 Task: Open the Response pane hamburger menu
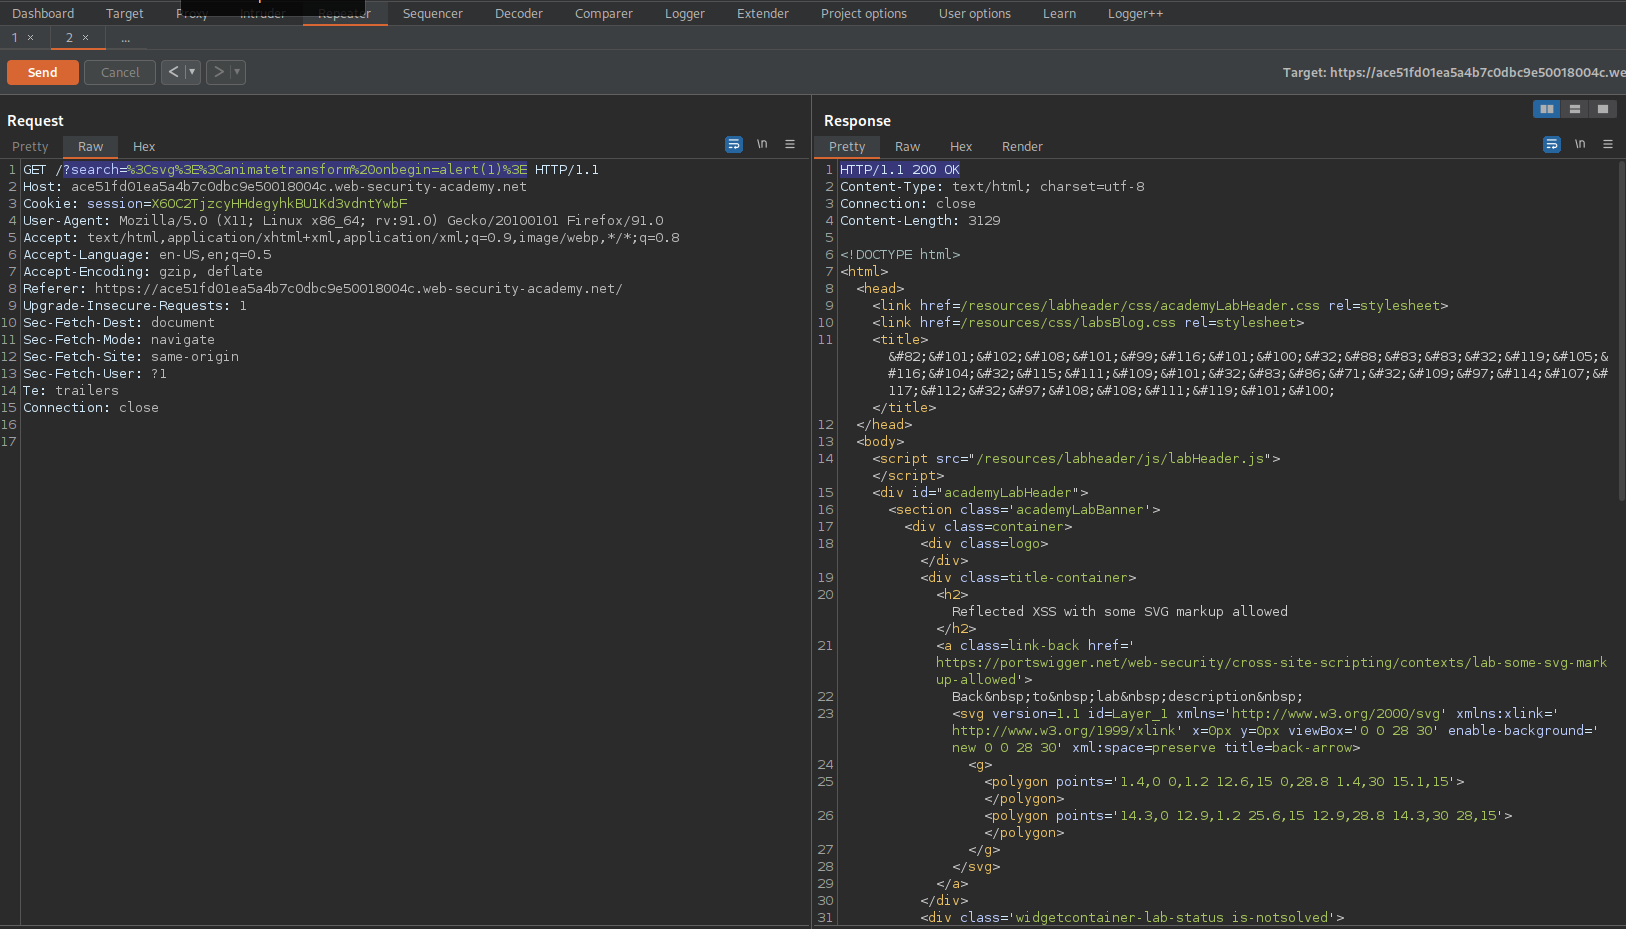1608,144
